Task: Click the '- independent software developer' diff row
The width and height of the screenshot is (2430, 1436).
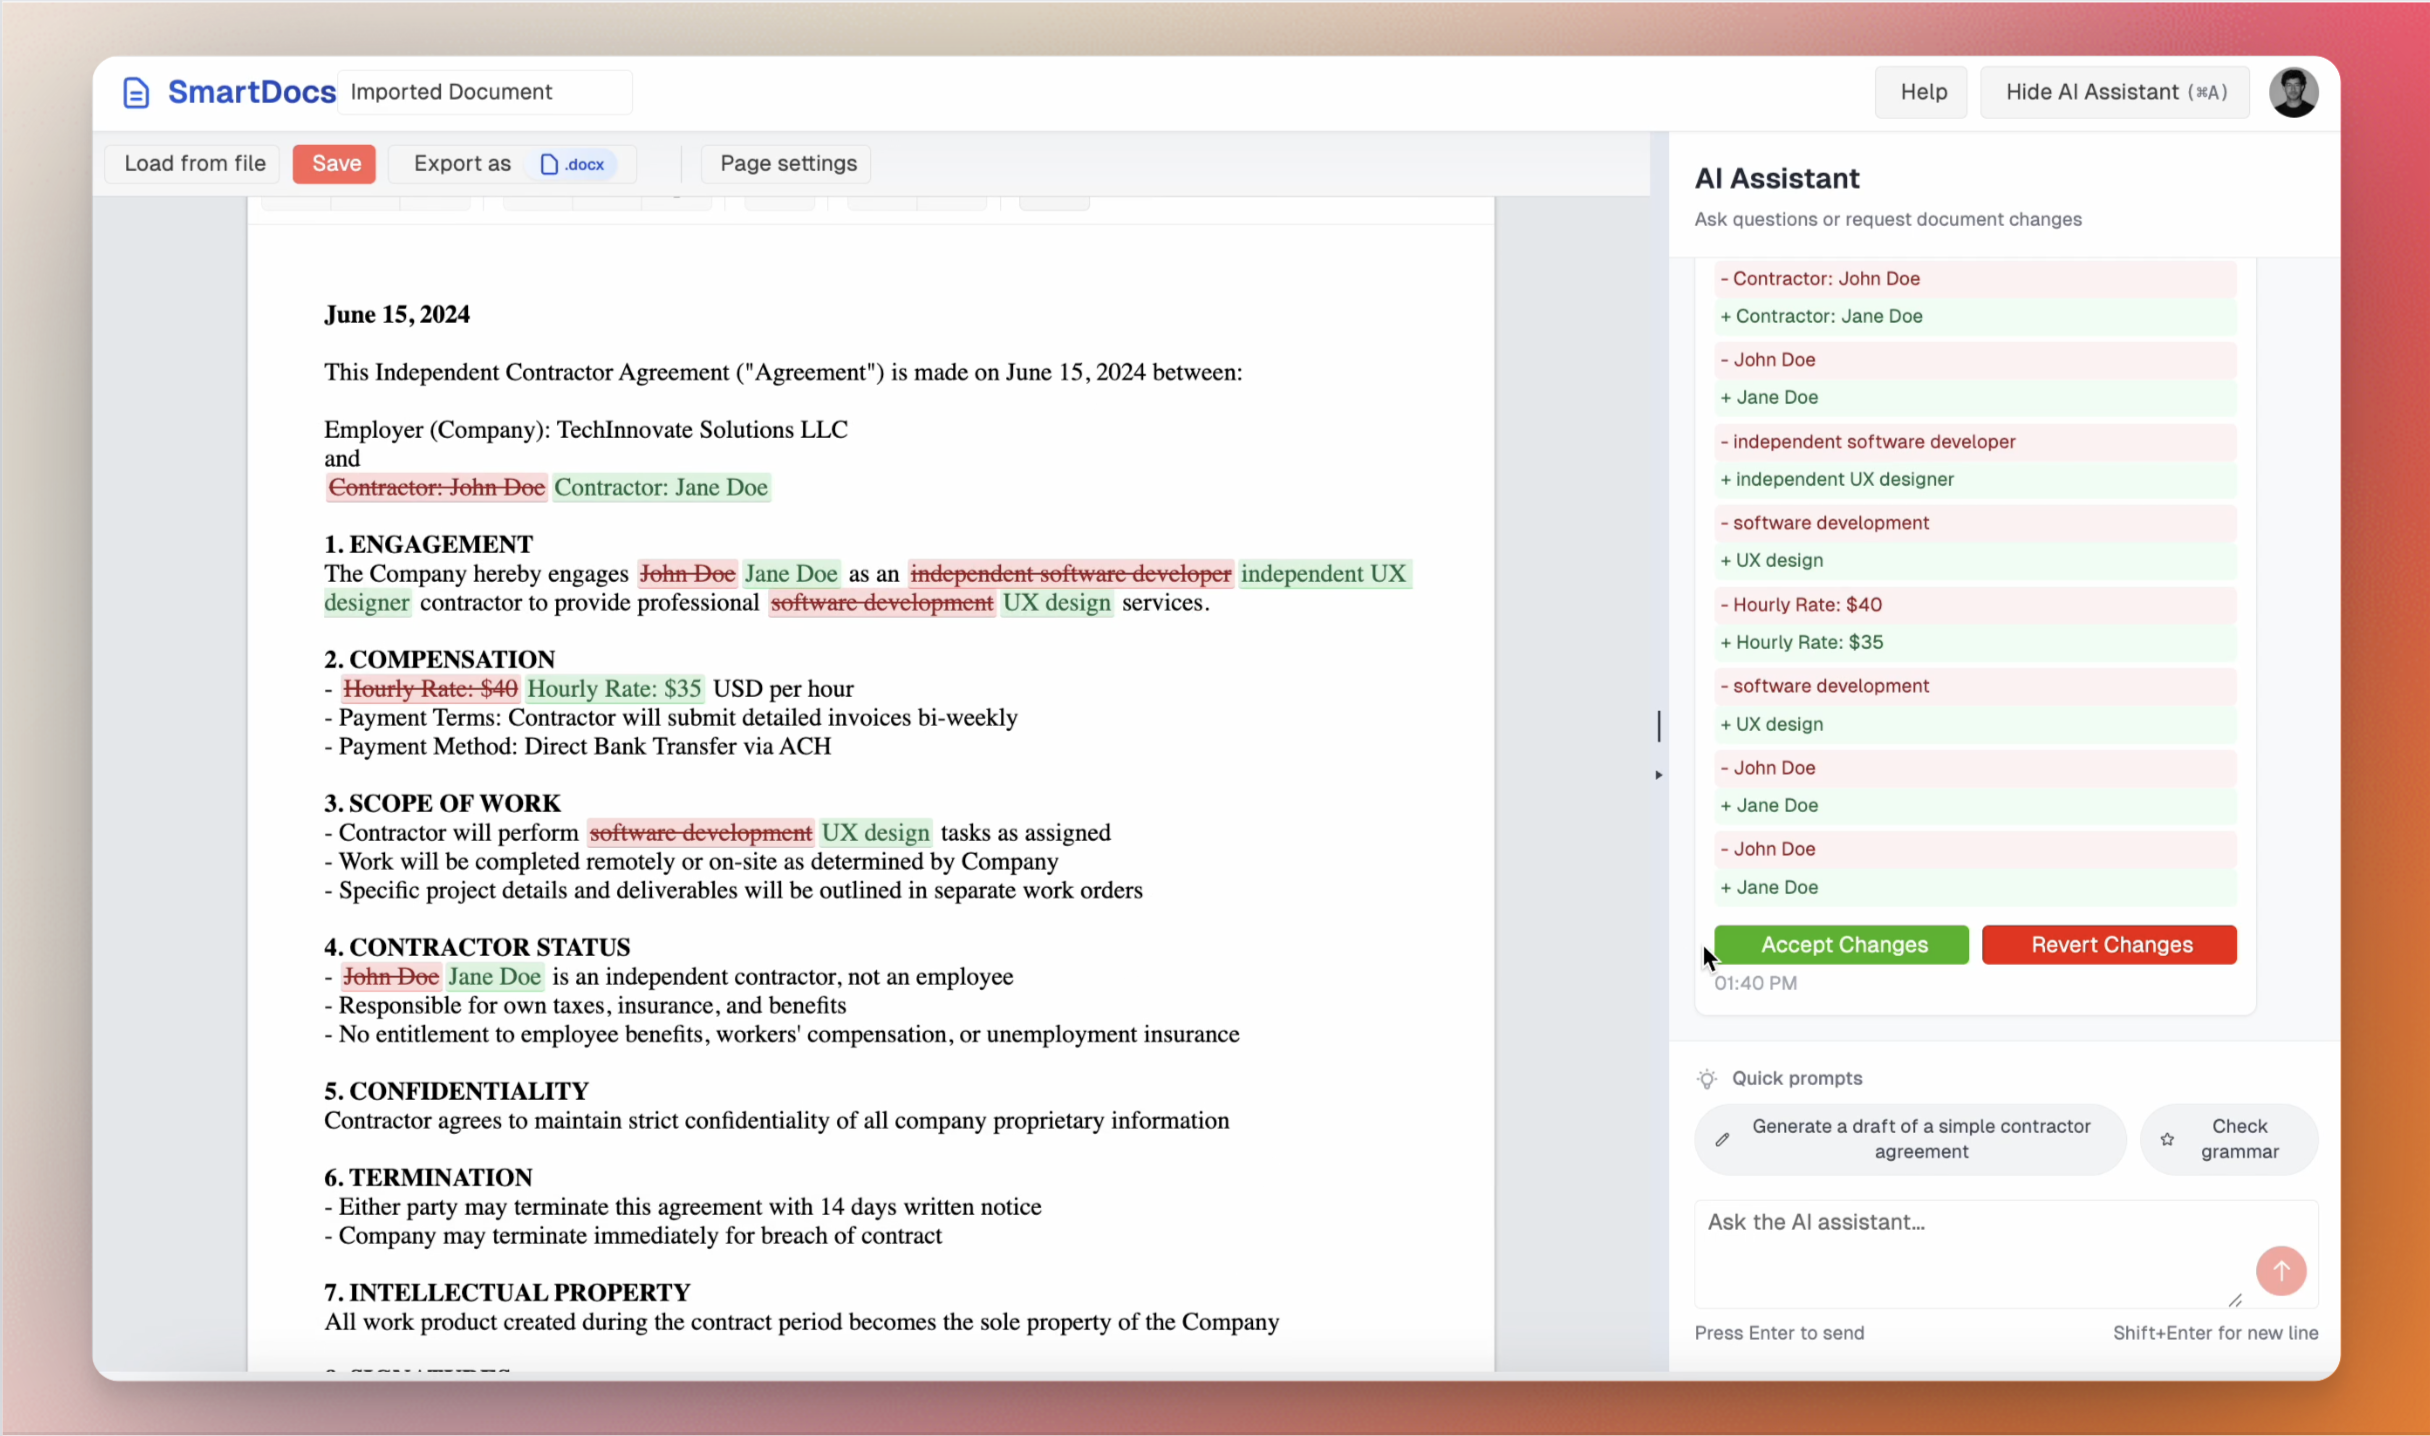Action: point(1975,442)
